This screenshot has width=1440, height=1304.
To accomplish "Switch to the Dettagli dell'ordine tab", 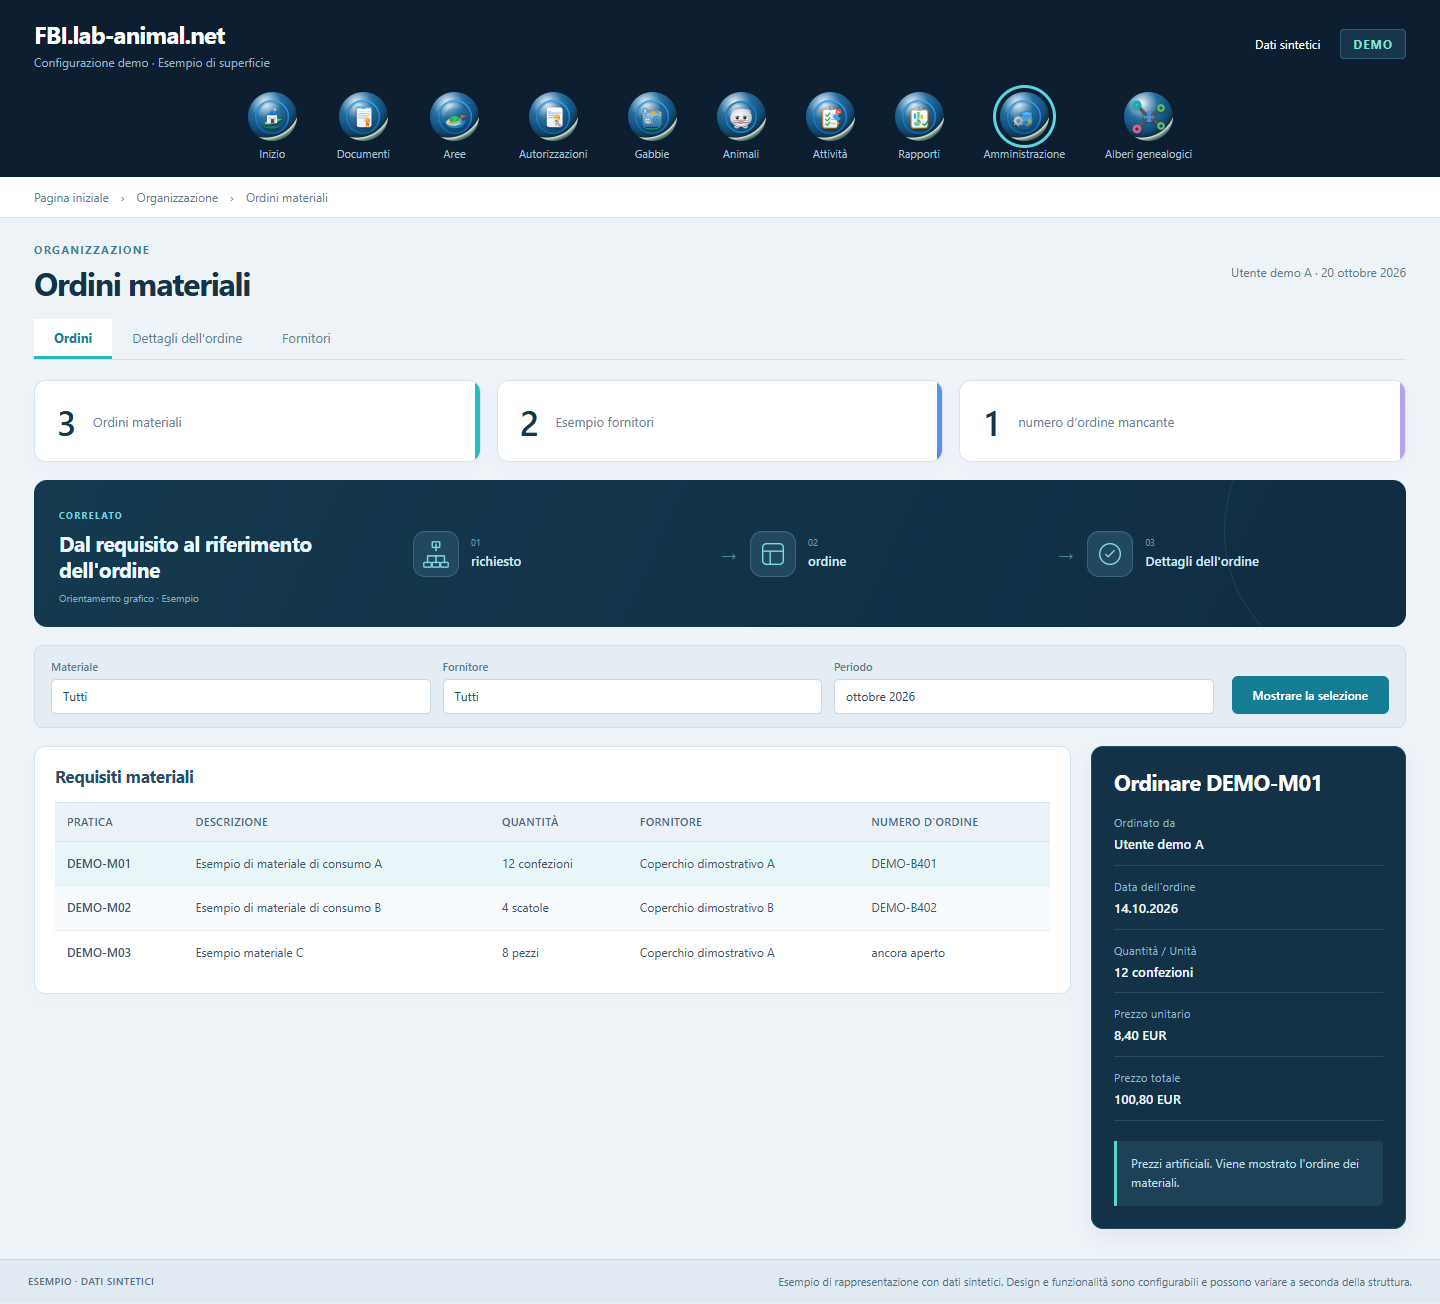I will 187,339.
